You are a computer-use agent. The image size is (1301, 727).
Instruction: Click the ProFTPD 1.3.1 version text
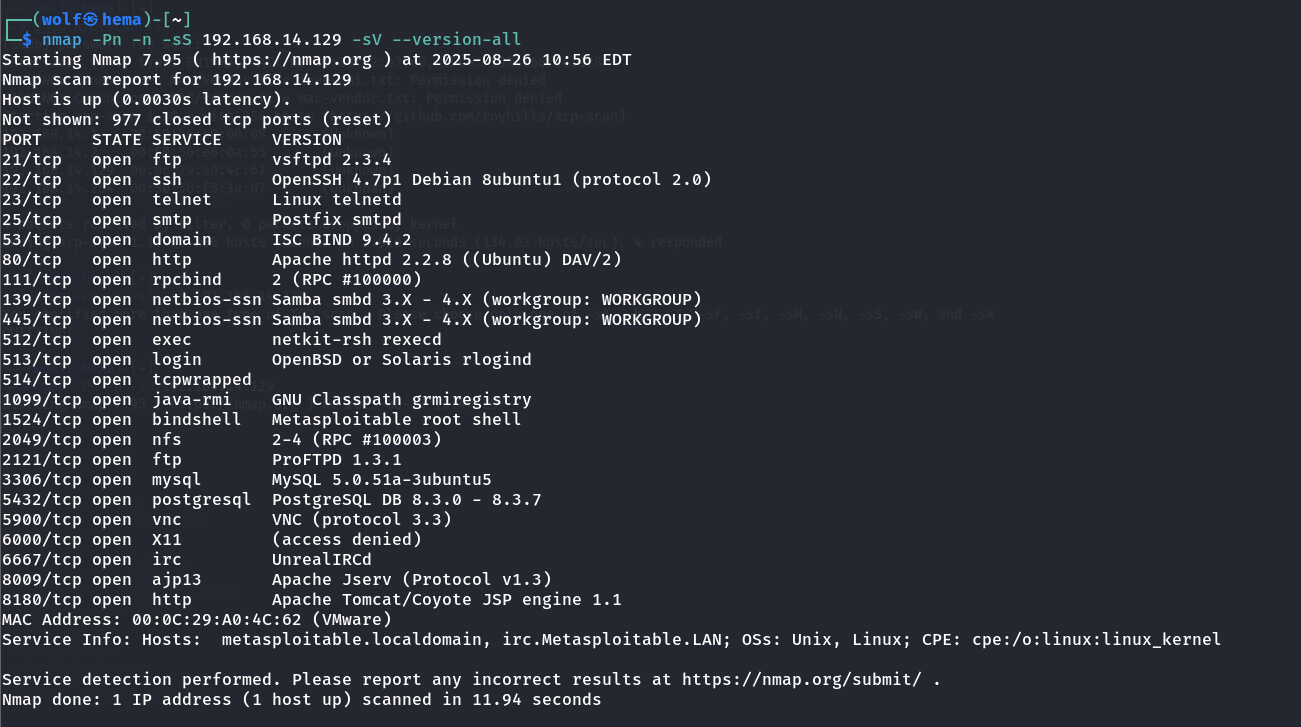[336, 460]
